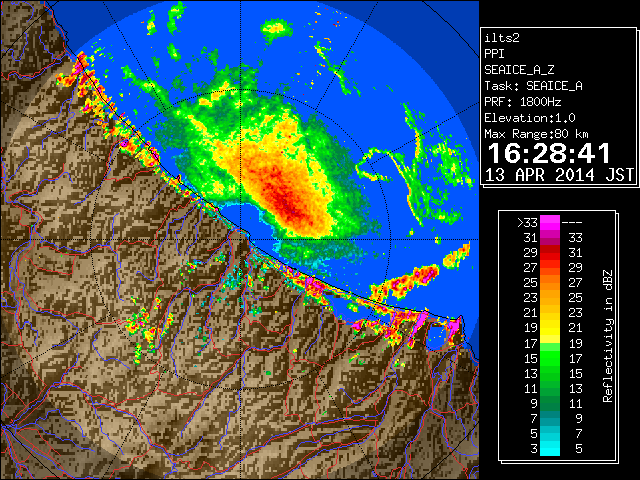Click the magenta >33 legend swatch
Screen dimensions: 640x480
click(x=550, y=222)
